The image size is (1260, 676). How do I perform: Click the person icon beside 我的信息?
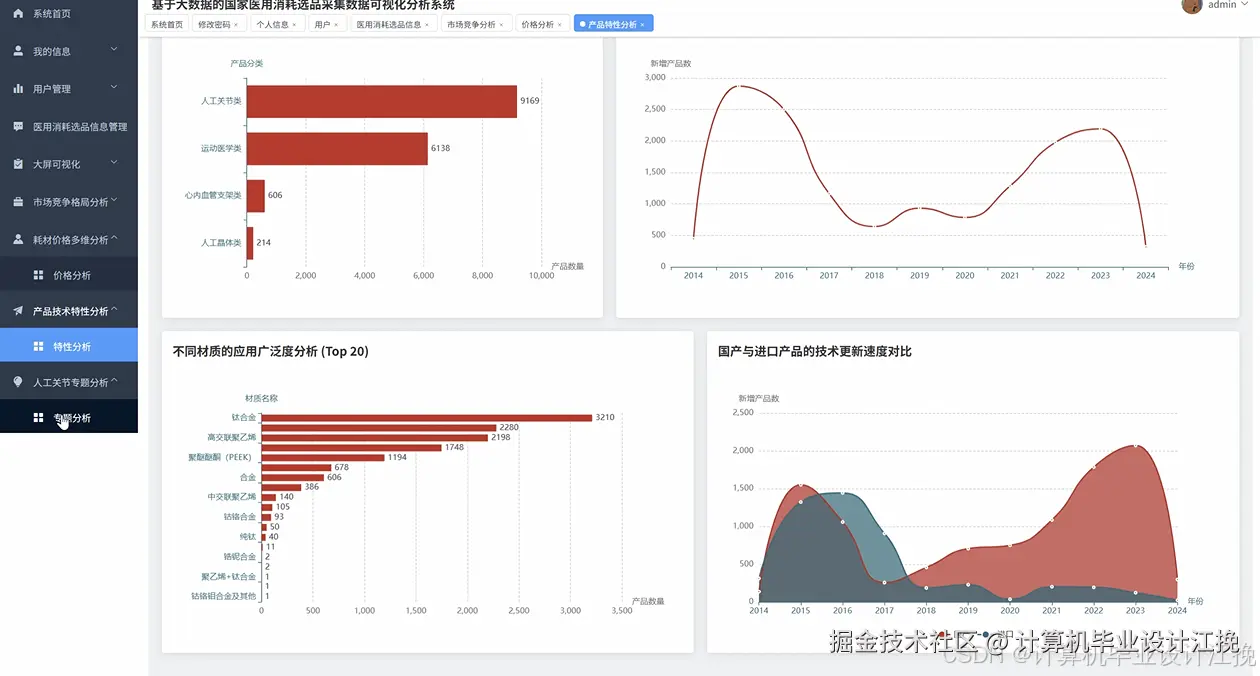tap(18, 51)
